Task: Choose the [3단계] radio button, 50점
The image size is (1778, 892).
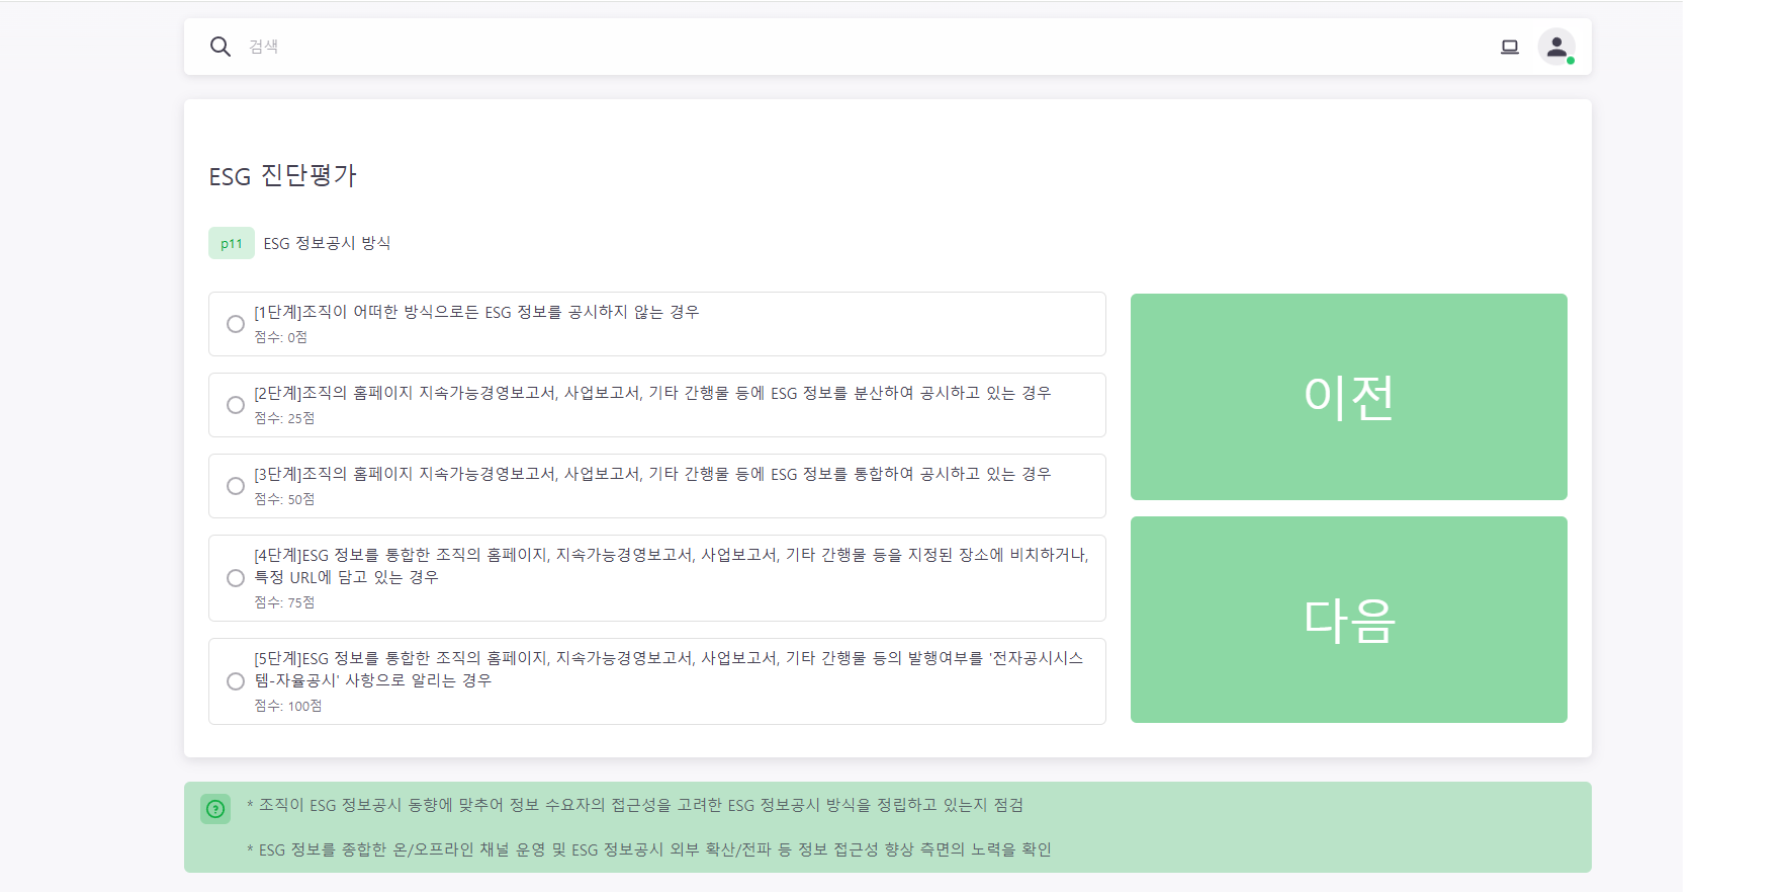Action: 236,486
